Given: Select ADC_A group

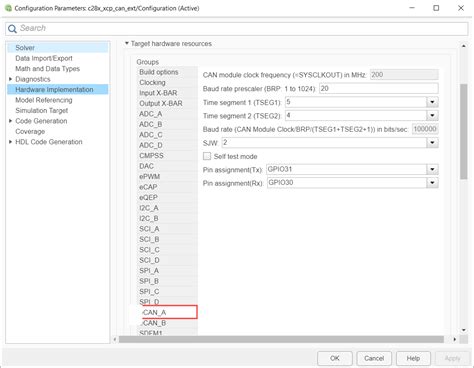Looking at the screenshot, I should (167, 114).
